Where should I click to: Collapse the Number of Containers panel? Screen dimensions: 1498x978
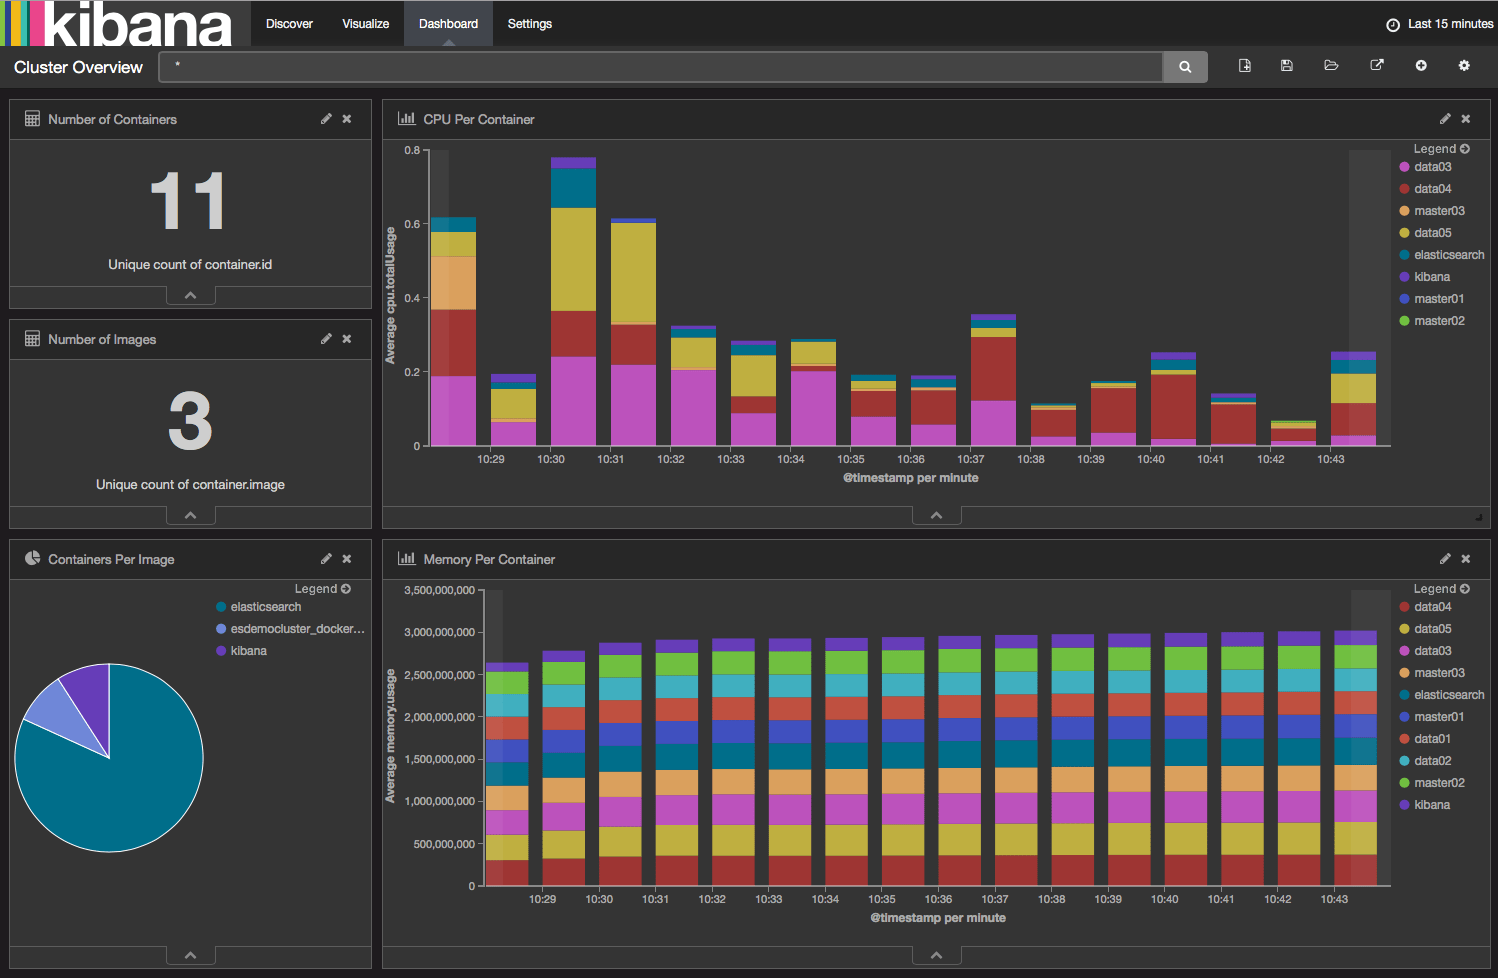pyautogui.click(x=190, y=294)
